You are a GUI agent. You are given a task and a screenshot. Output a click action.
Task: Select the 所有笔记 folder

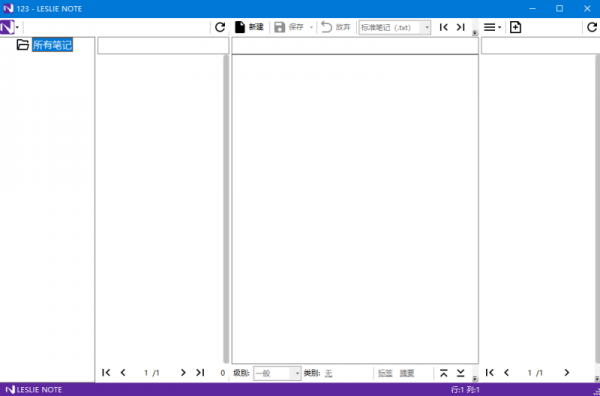coord(52,45)
